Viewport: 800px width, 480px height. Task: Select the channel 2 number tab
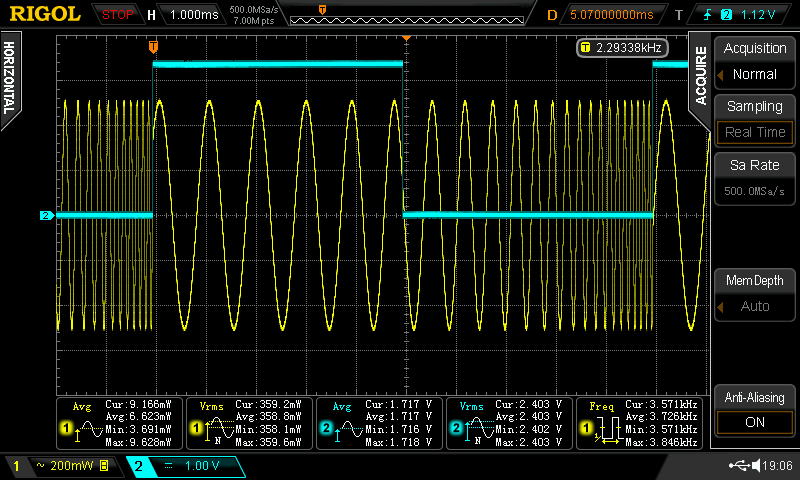(138, 466)
